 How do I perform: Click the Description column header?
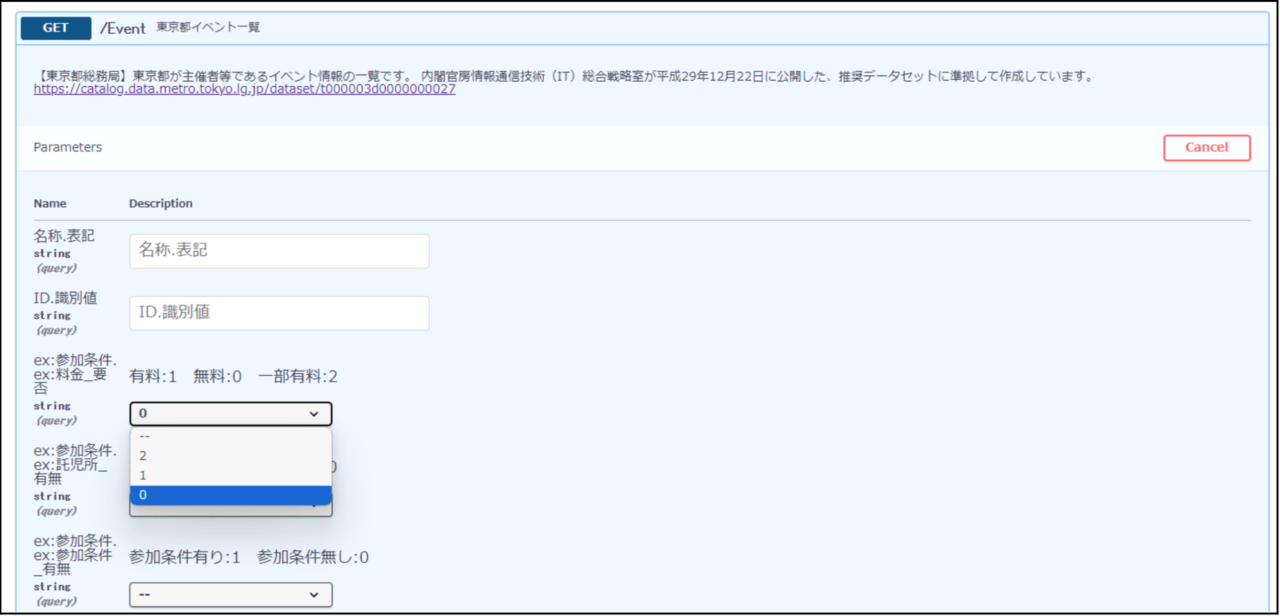pos(161,203)
